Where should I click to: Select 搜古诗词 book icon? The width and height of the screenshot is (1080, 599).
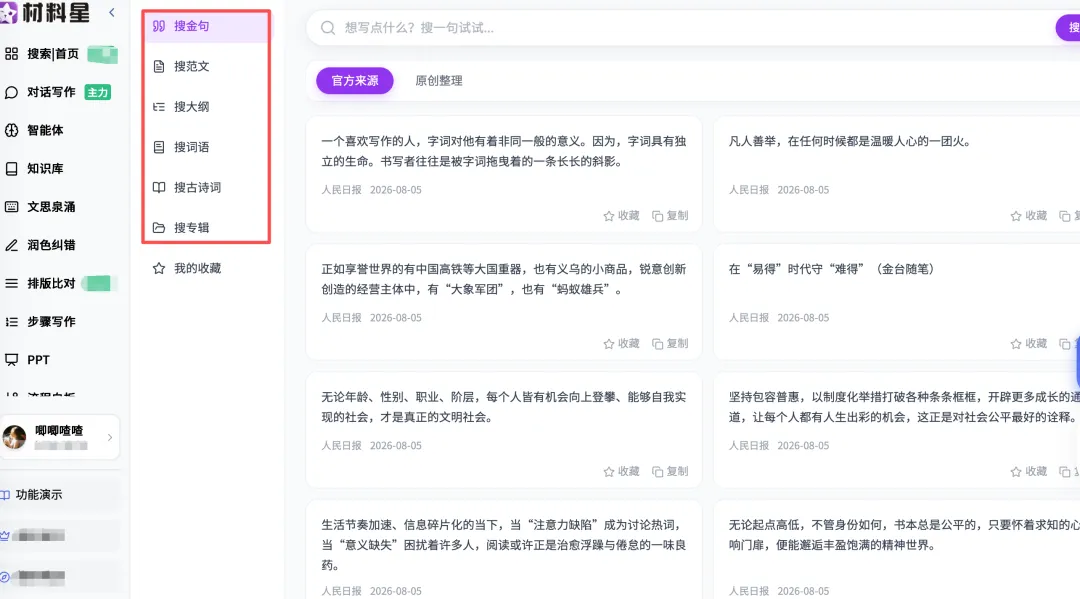(x=159, y=187)
